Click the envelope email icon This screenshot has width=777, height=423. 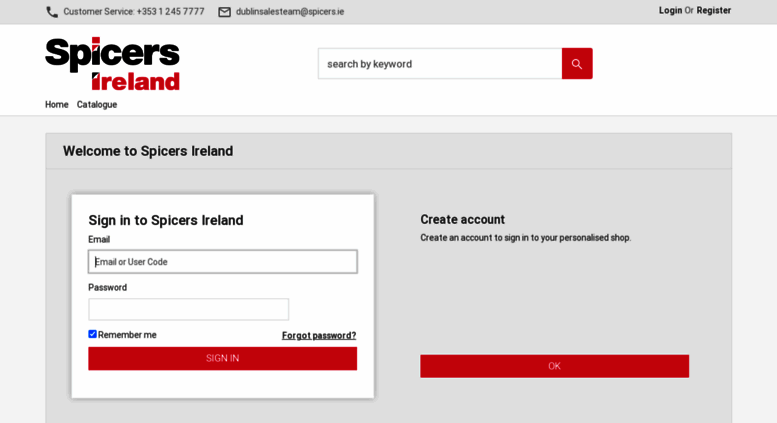[224, 12]
